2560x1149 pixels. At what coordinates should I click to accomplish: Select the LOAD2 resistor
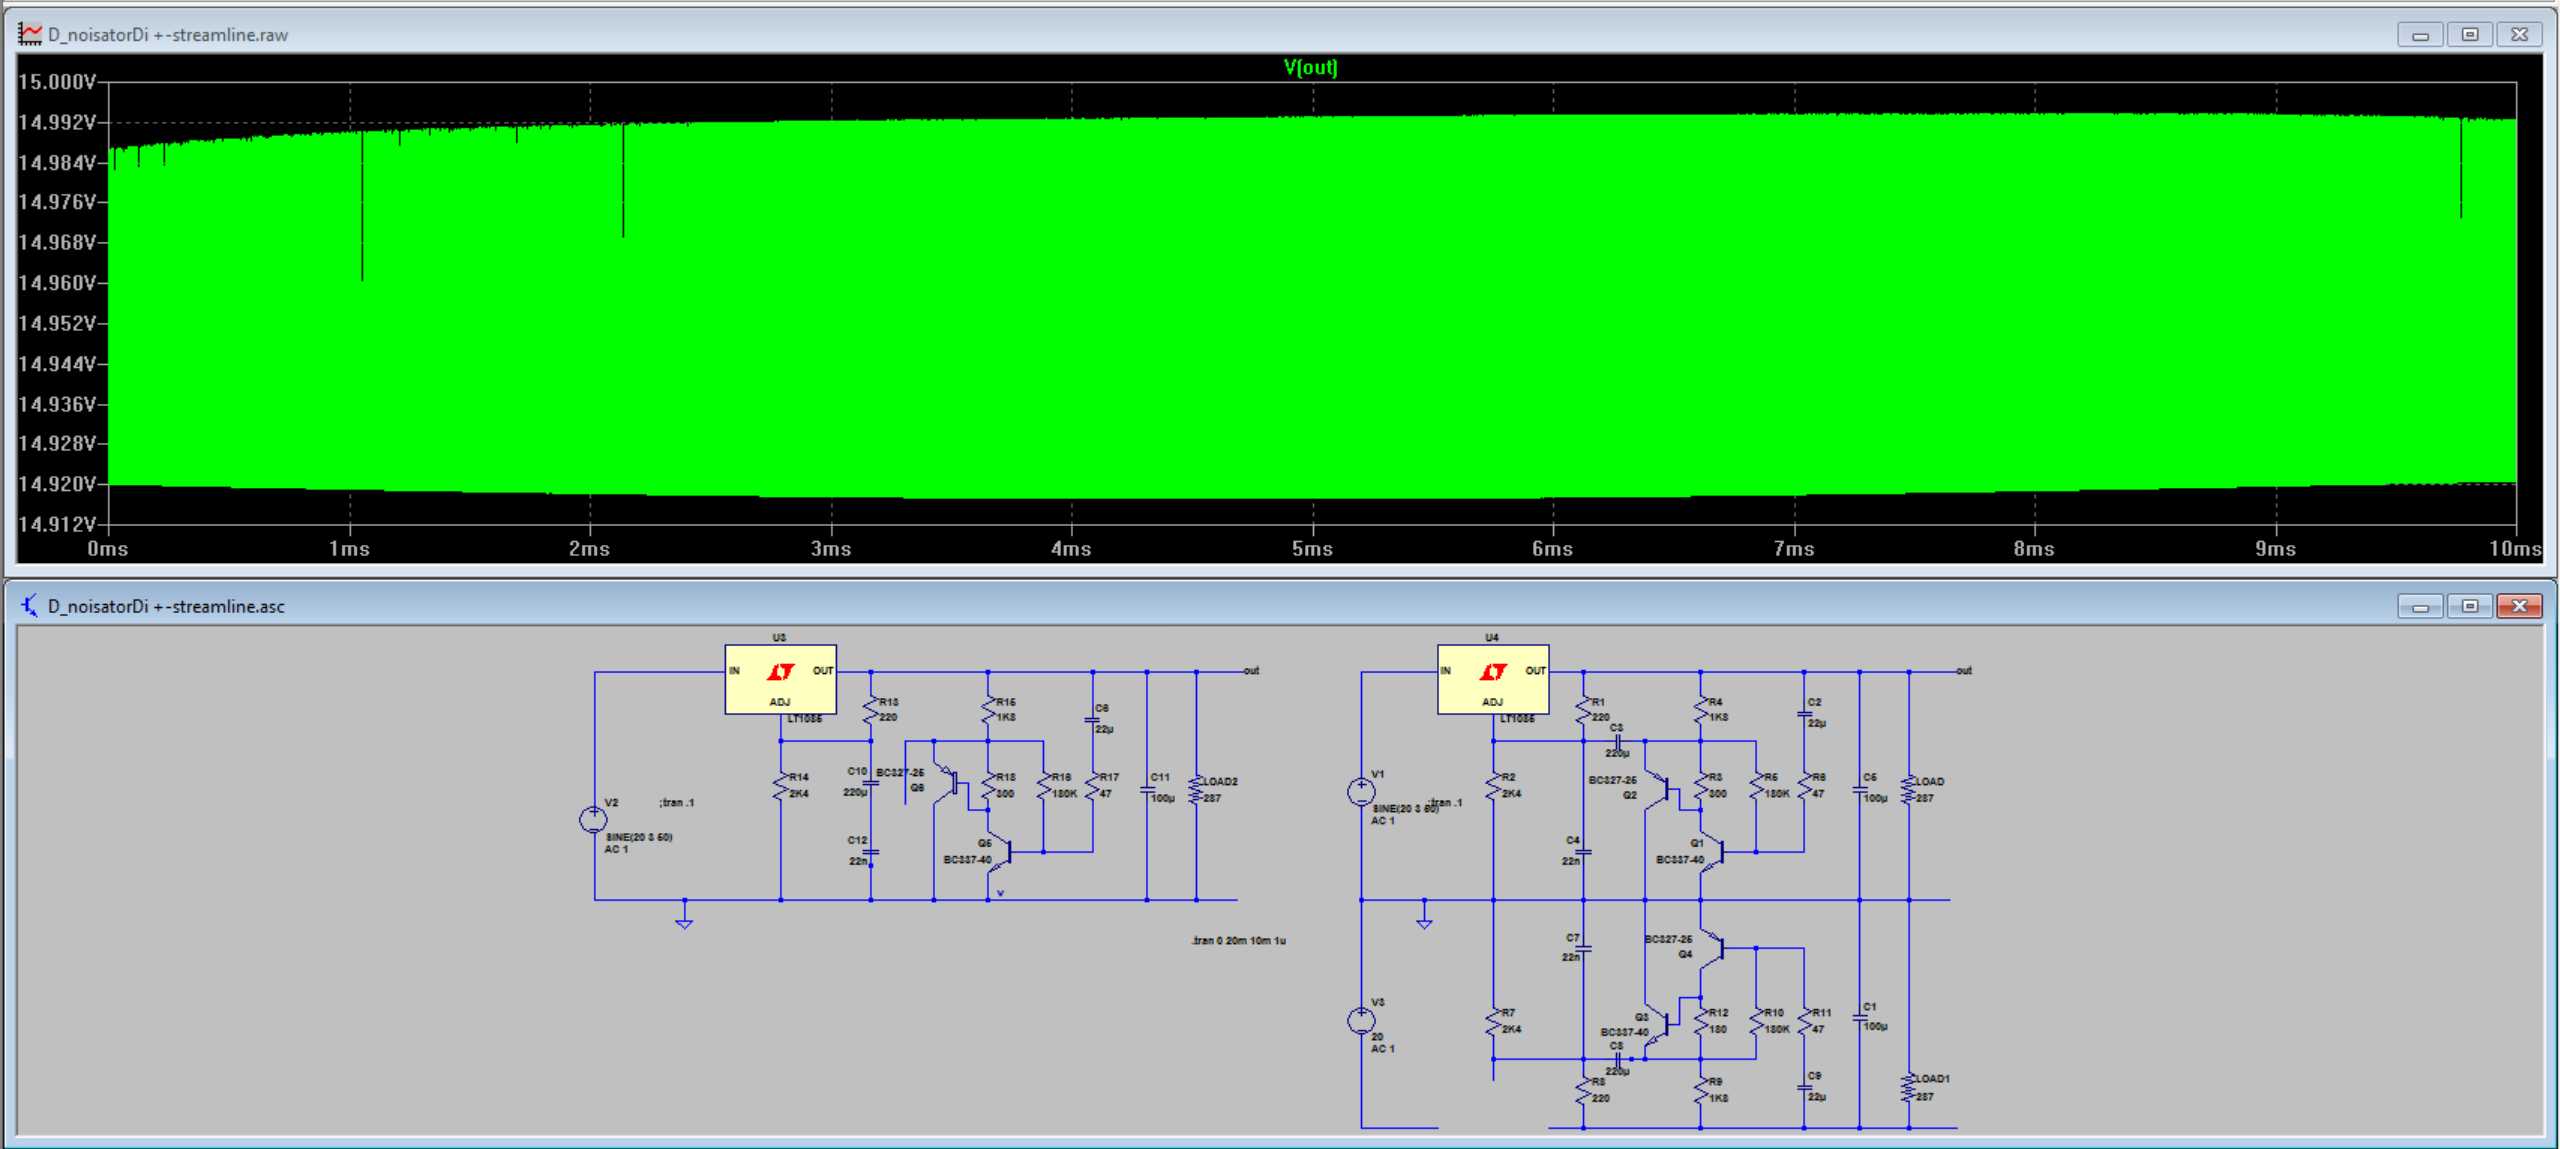pyautogui.click(x=1196, y=789)
